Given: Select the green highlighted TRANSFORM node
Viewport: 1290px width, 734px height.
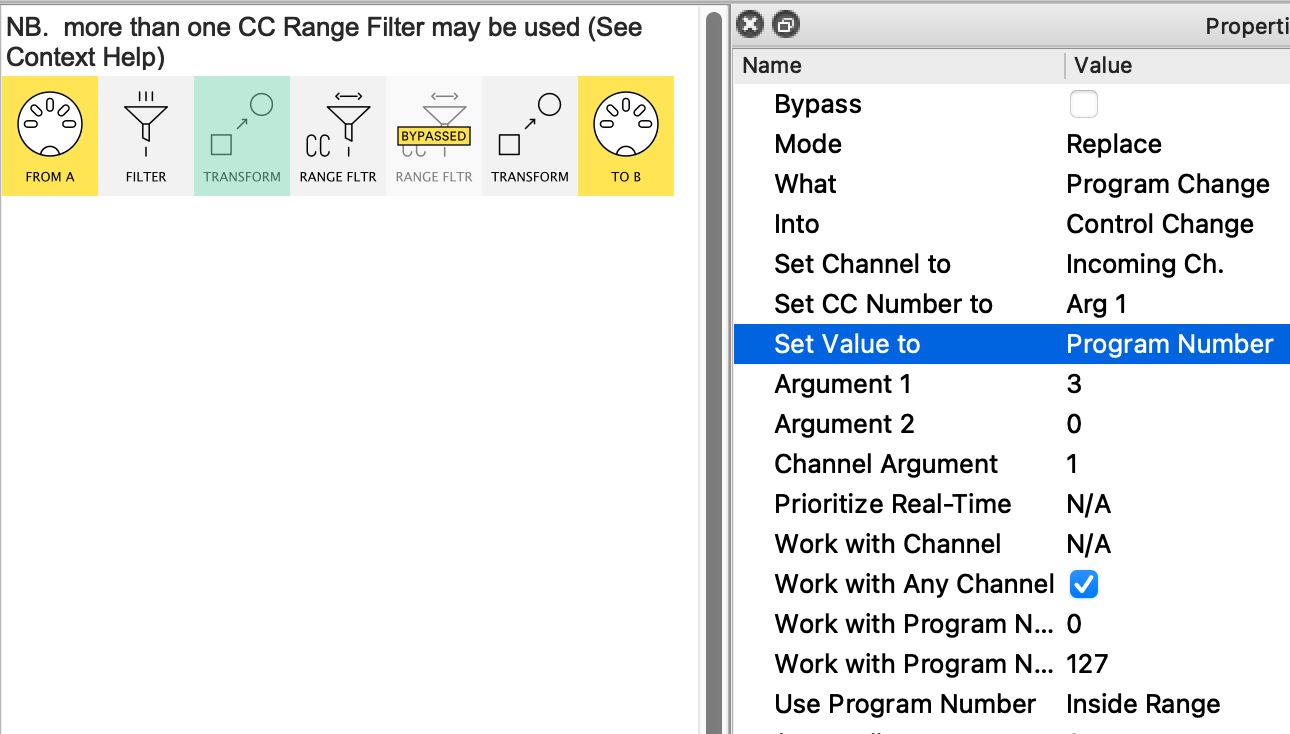Looking at the screenshot, I should pos(242,136).
